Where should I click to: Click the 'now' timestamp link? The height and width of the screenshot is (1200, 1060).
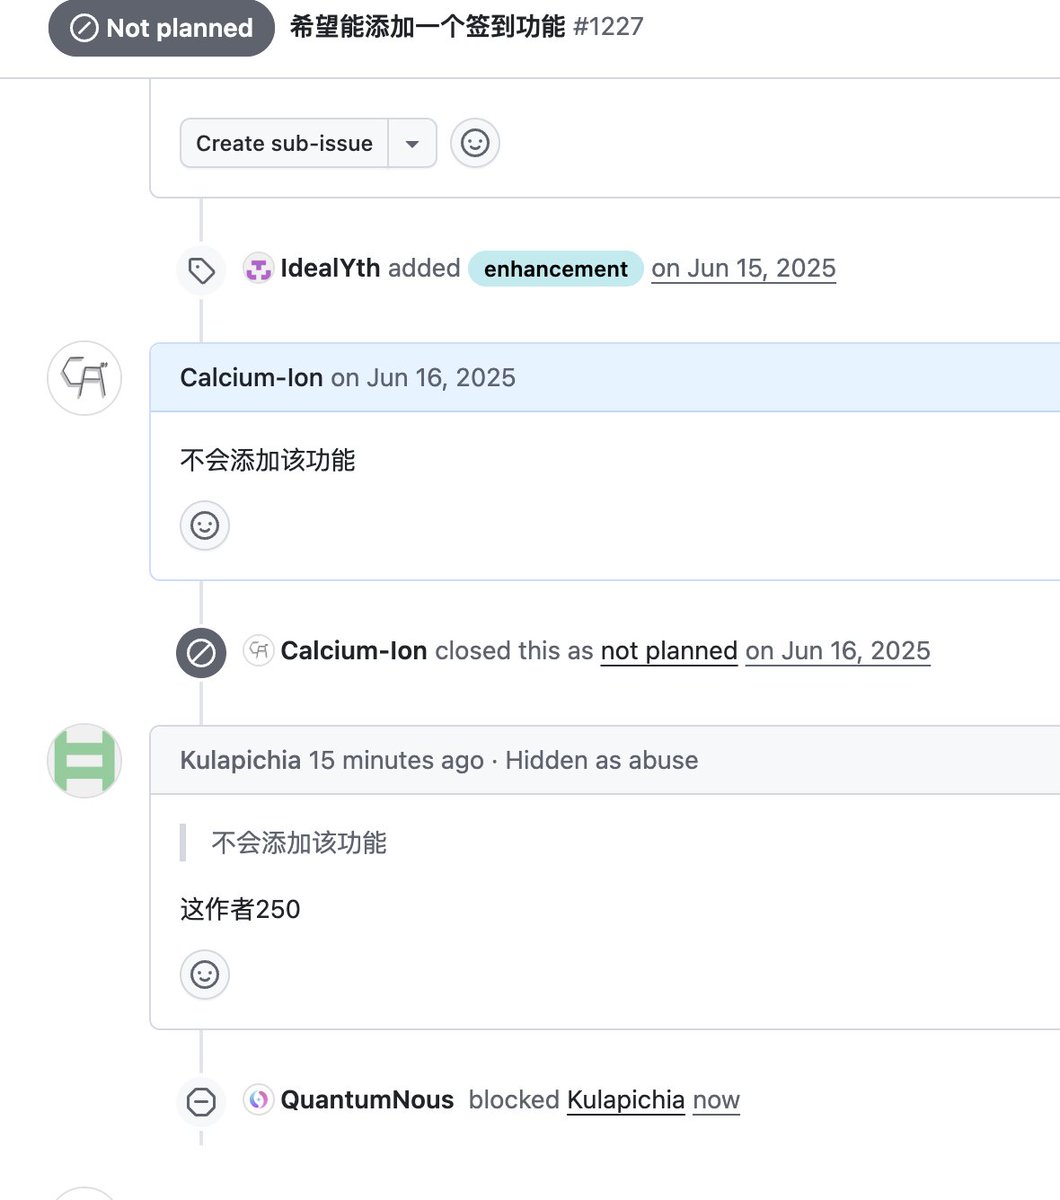716,1100
